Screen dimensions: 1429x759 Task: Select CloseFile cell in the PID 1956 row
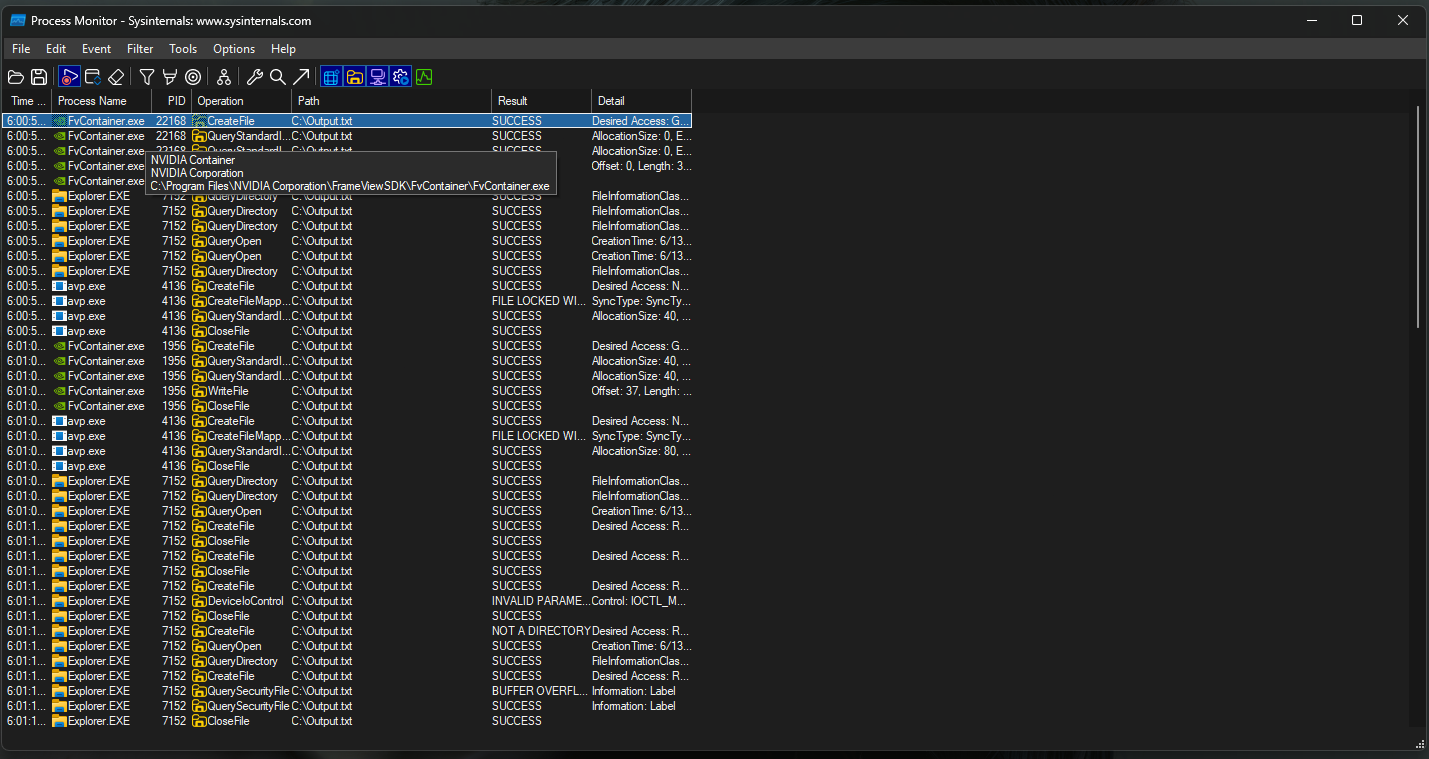click(x=228, y=406)
